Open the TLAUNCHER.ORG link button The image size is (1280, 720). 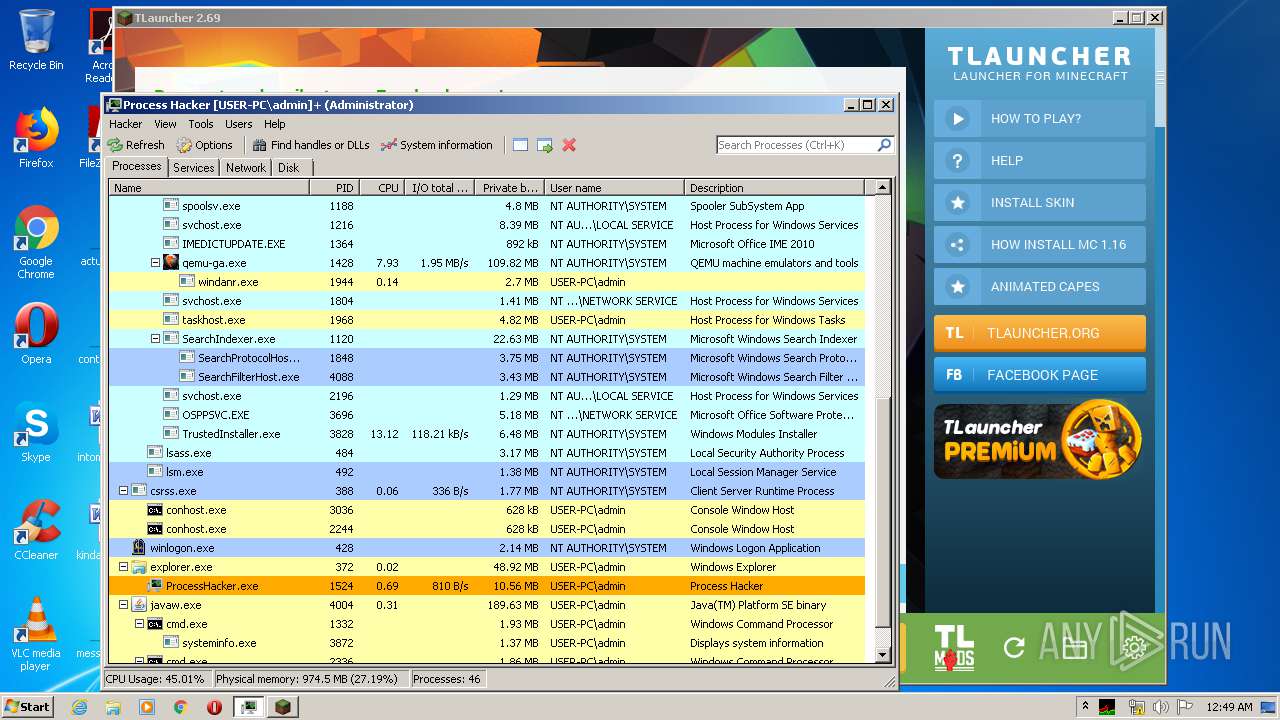(1040, 333)
